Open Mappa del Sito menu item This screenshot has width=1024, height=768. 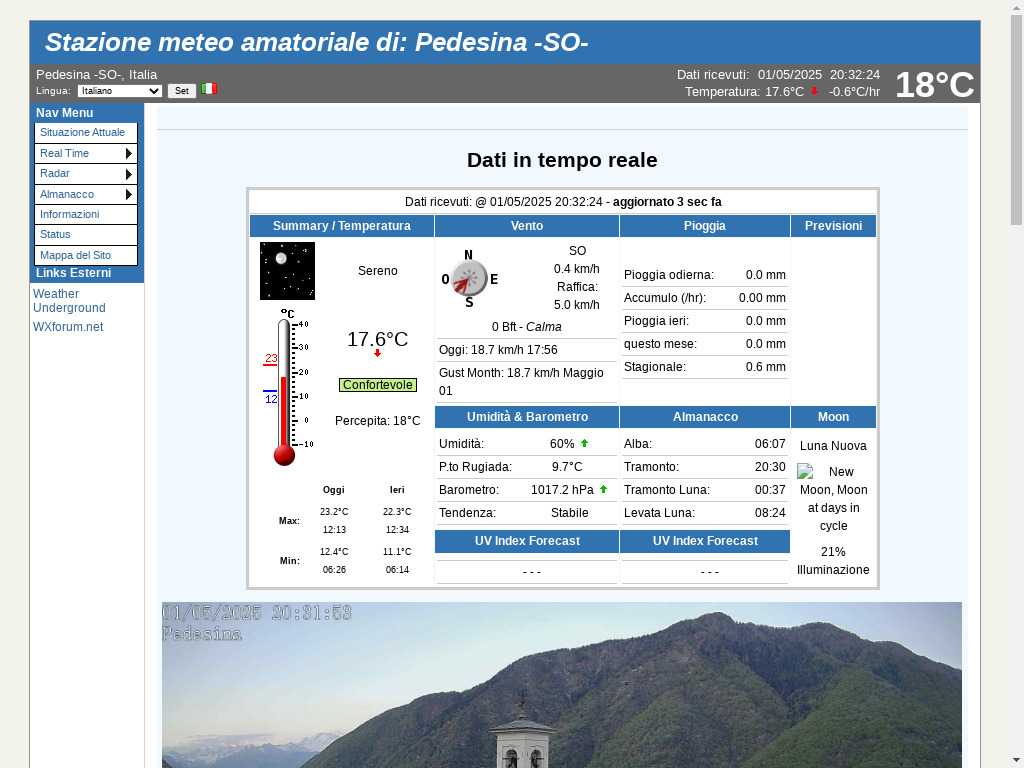86,255
